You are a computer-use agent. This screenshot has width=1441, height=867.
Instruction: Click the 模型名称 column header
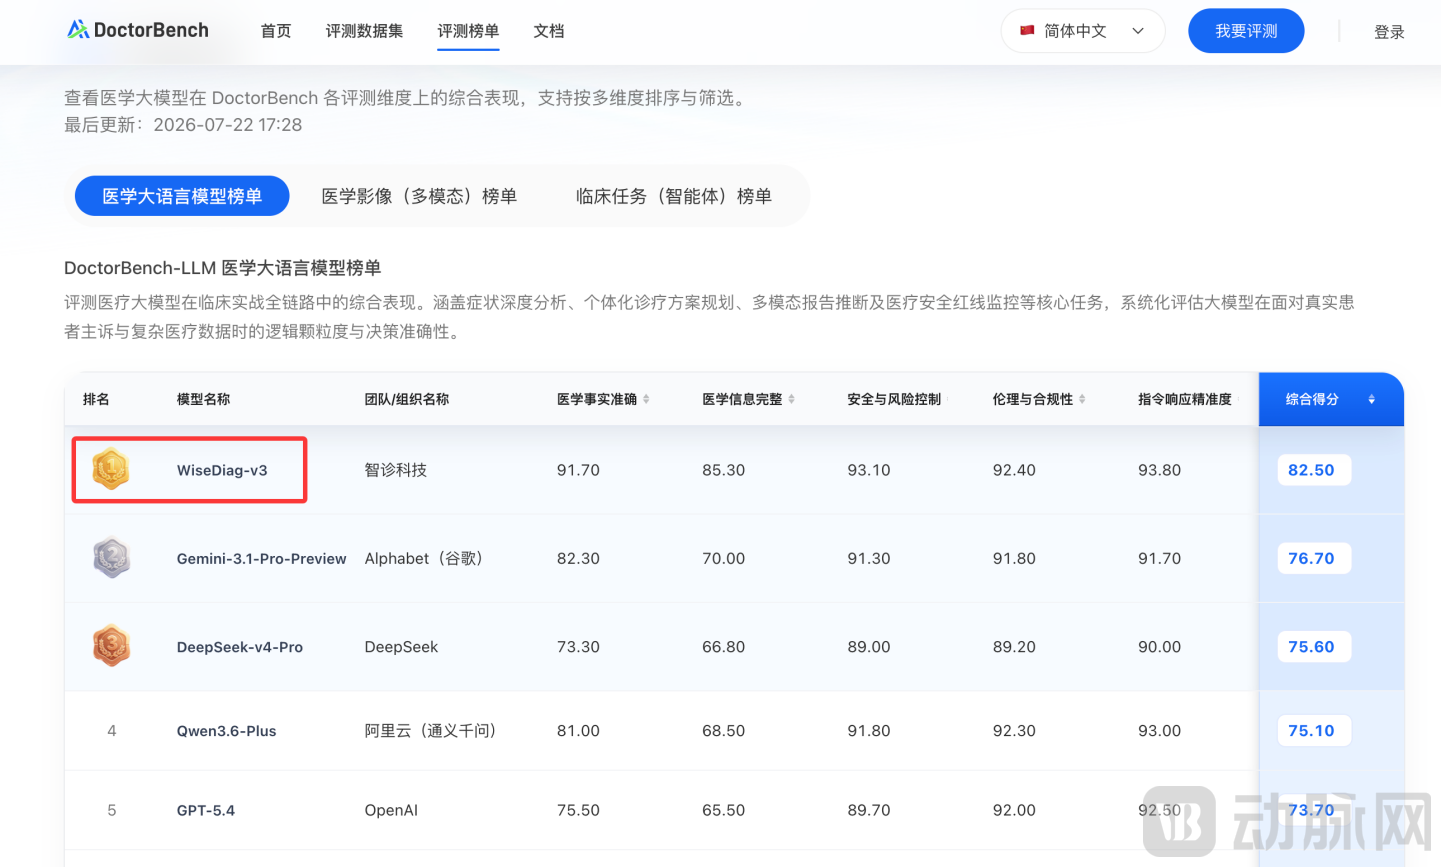click(203, 399)
